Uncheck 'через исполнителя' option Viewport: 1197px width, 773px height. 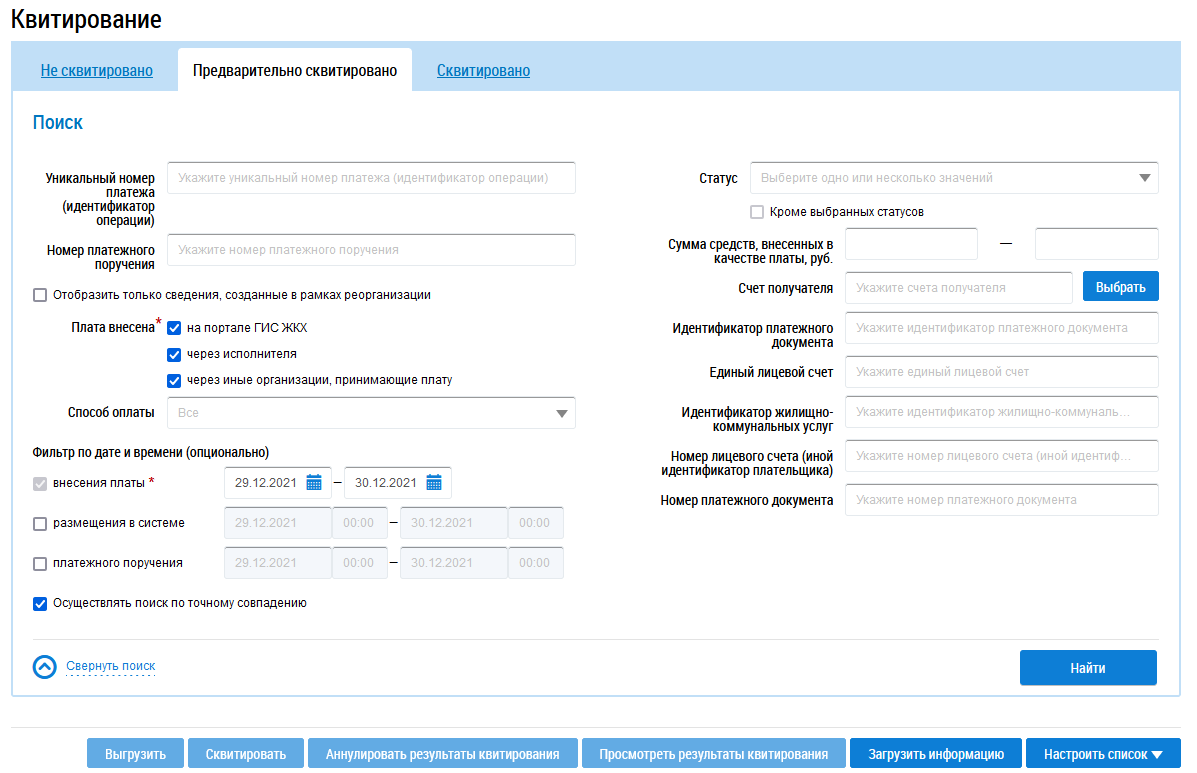174,354
